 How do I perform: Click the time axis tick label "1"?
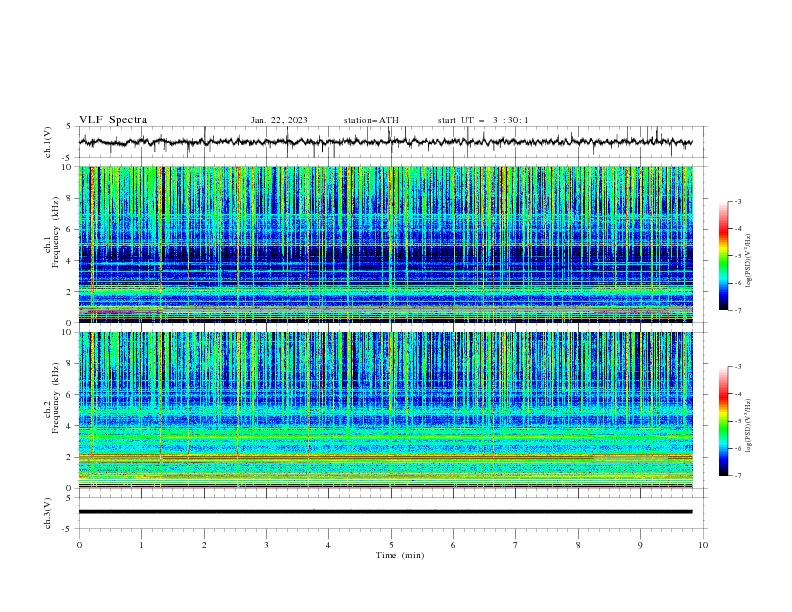(x=141, y=545)
